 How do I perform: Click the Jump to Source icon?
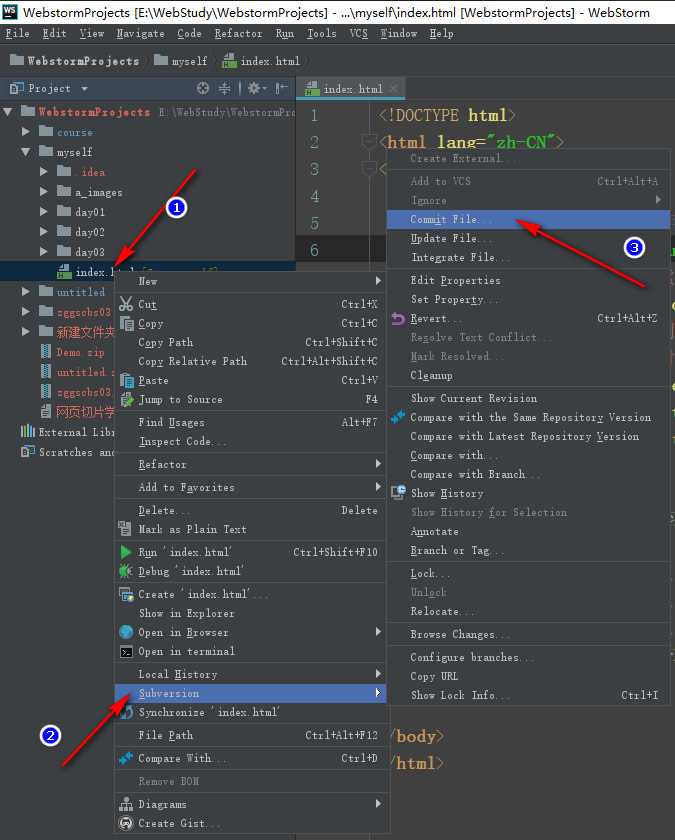(126, 399)
